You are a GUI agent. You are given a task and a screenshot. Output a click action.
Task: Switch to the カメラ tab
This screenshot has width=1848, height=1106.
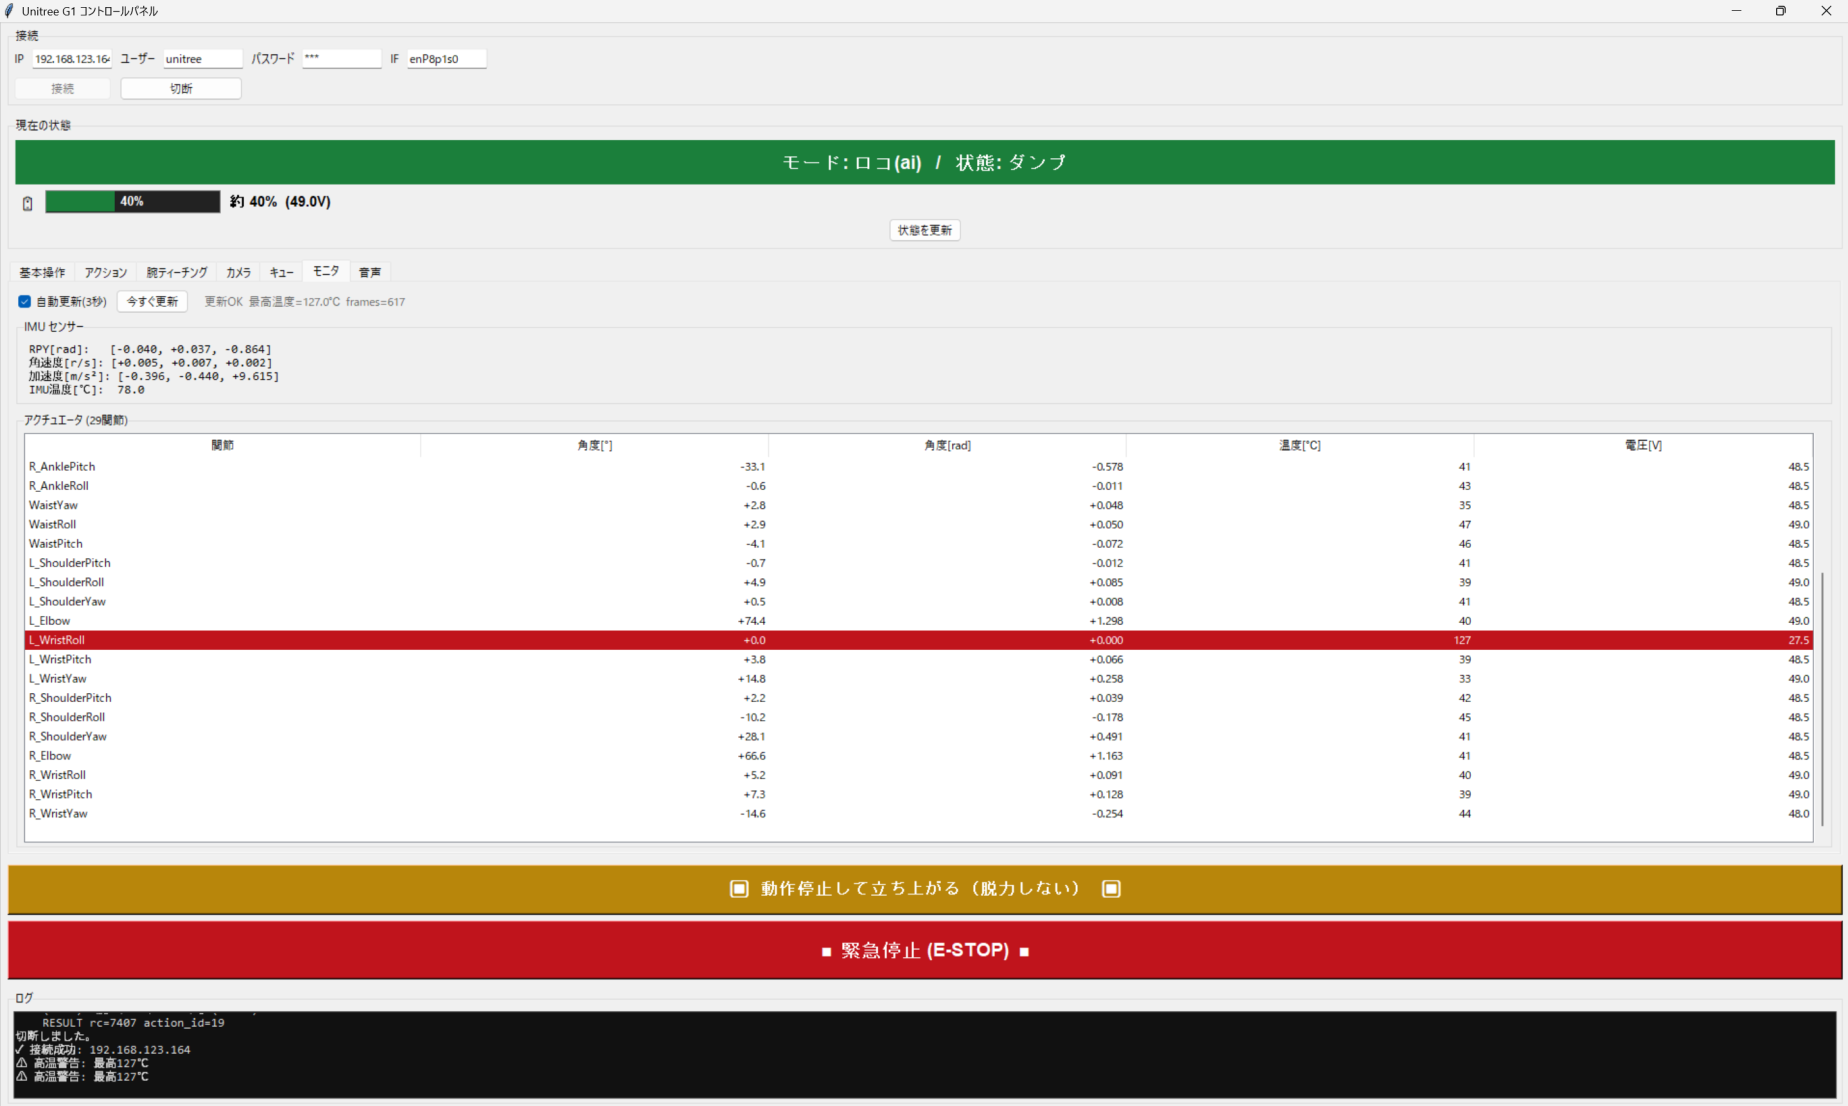pyautogui.click(x=238, y=272)
